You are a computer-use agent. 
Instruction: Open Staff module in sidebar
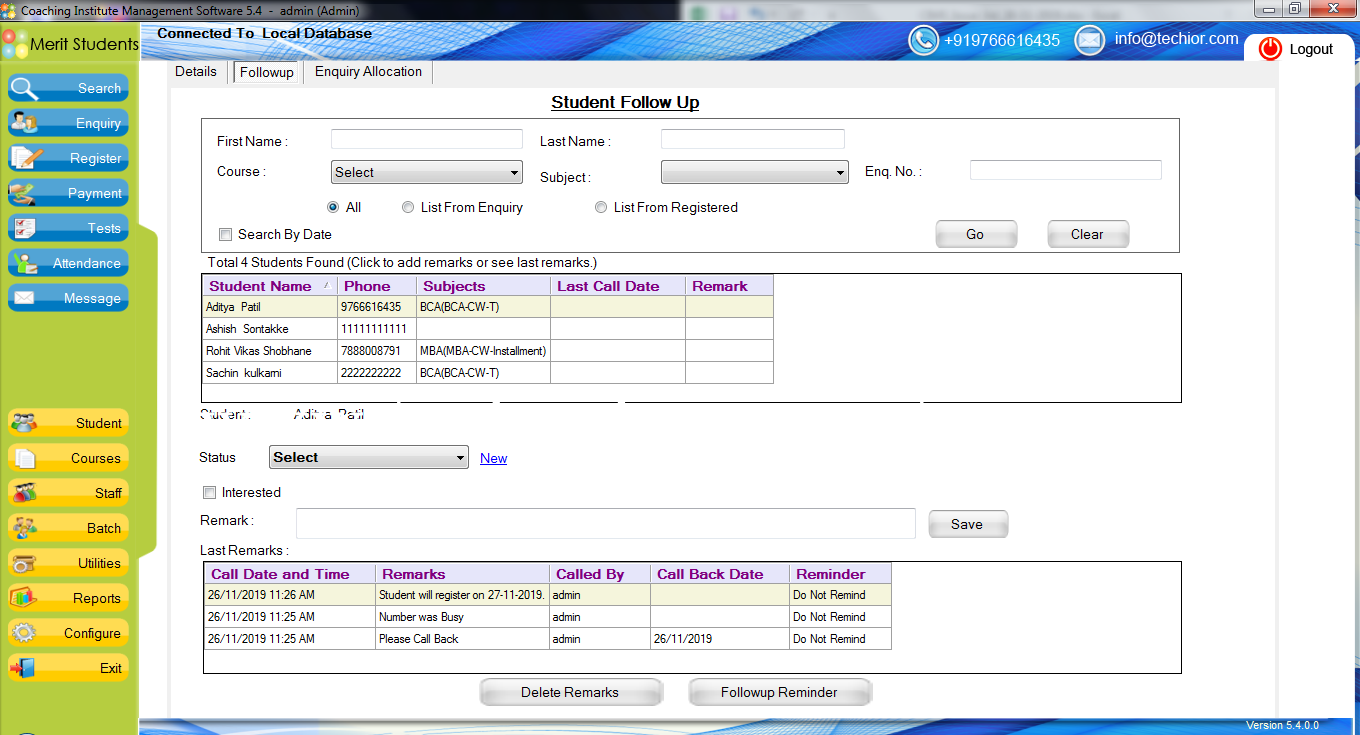coord(69,493)
